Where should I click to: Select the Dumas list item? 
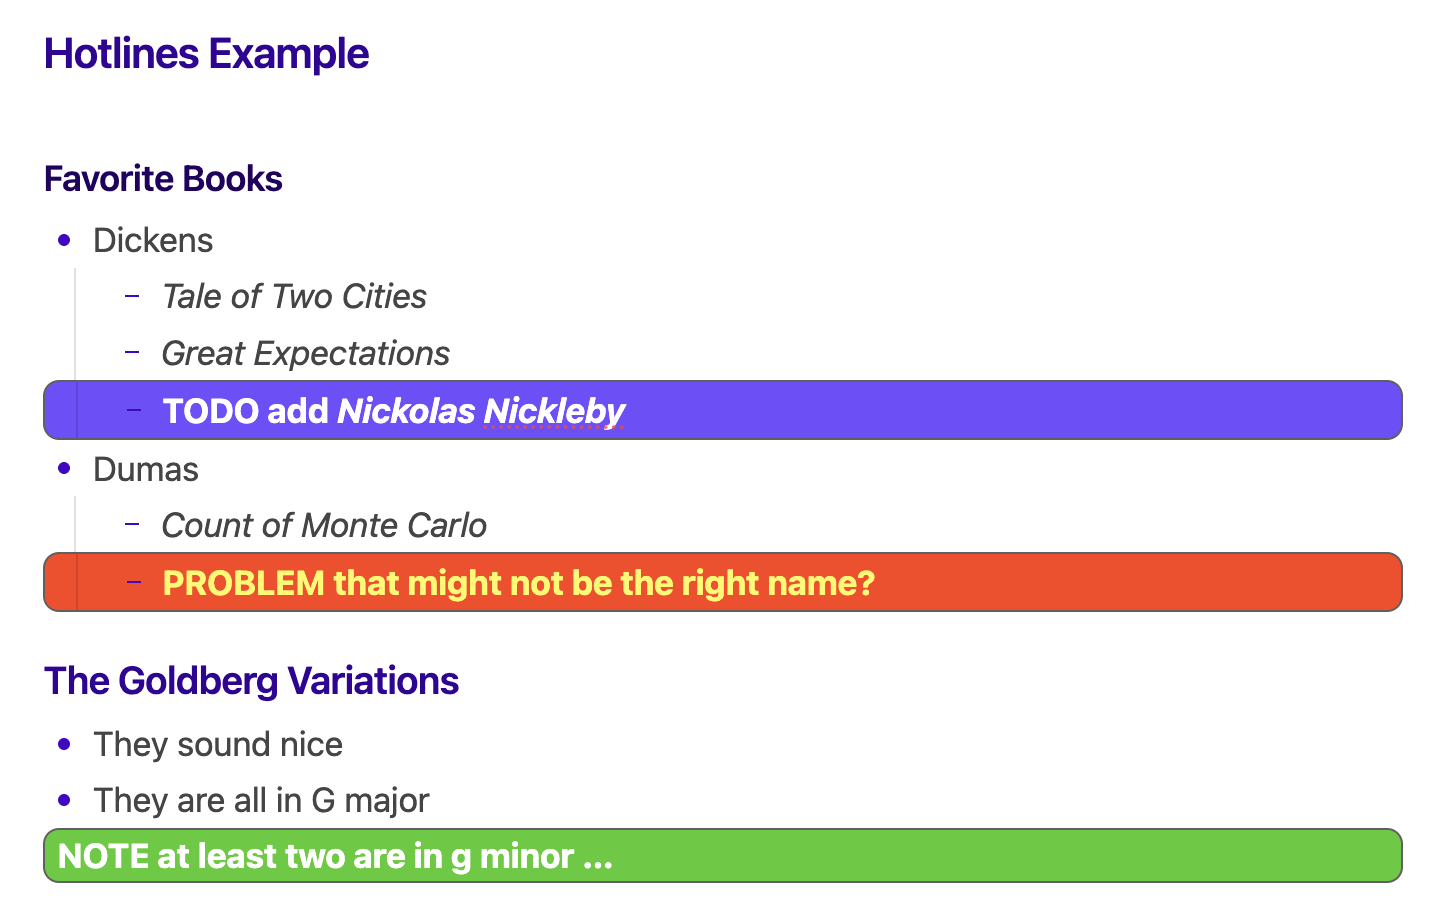(146, 469)
